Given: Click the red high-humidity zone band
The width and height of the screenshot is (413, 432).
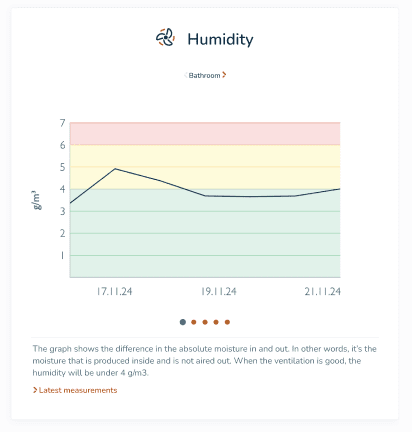Looking at the screenshot, I should (x=205, y=134).
